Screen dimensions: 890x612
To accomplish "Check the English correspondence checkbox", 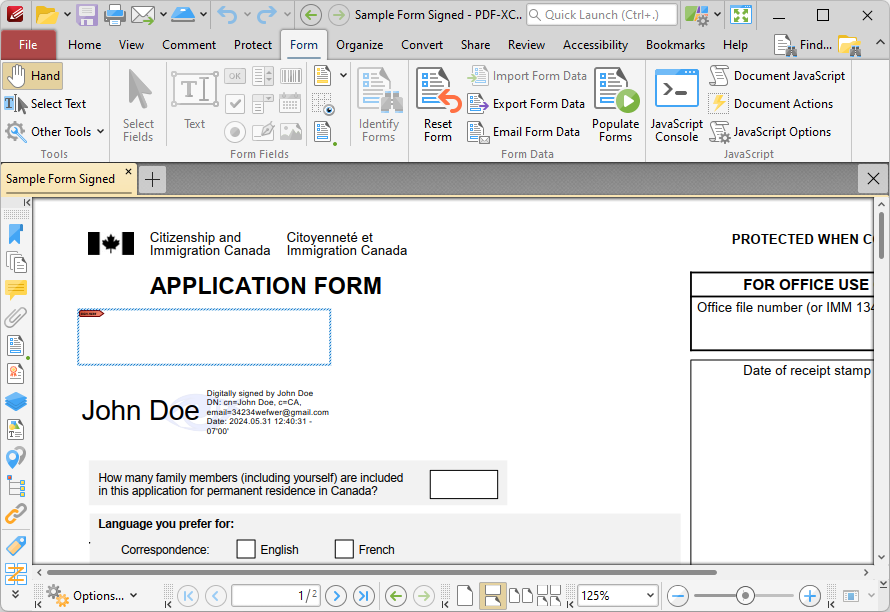I will click(x=246, y=549).
